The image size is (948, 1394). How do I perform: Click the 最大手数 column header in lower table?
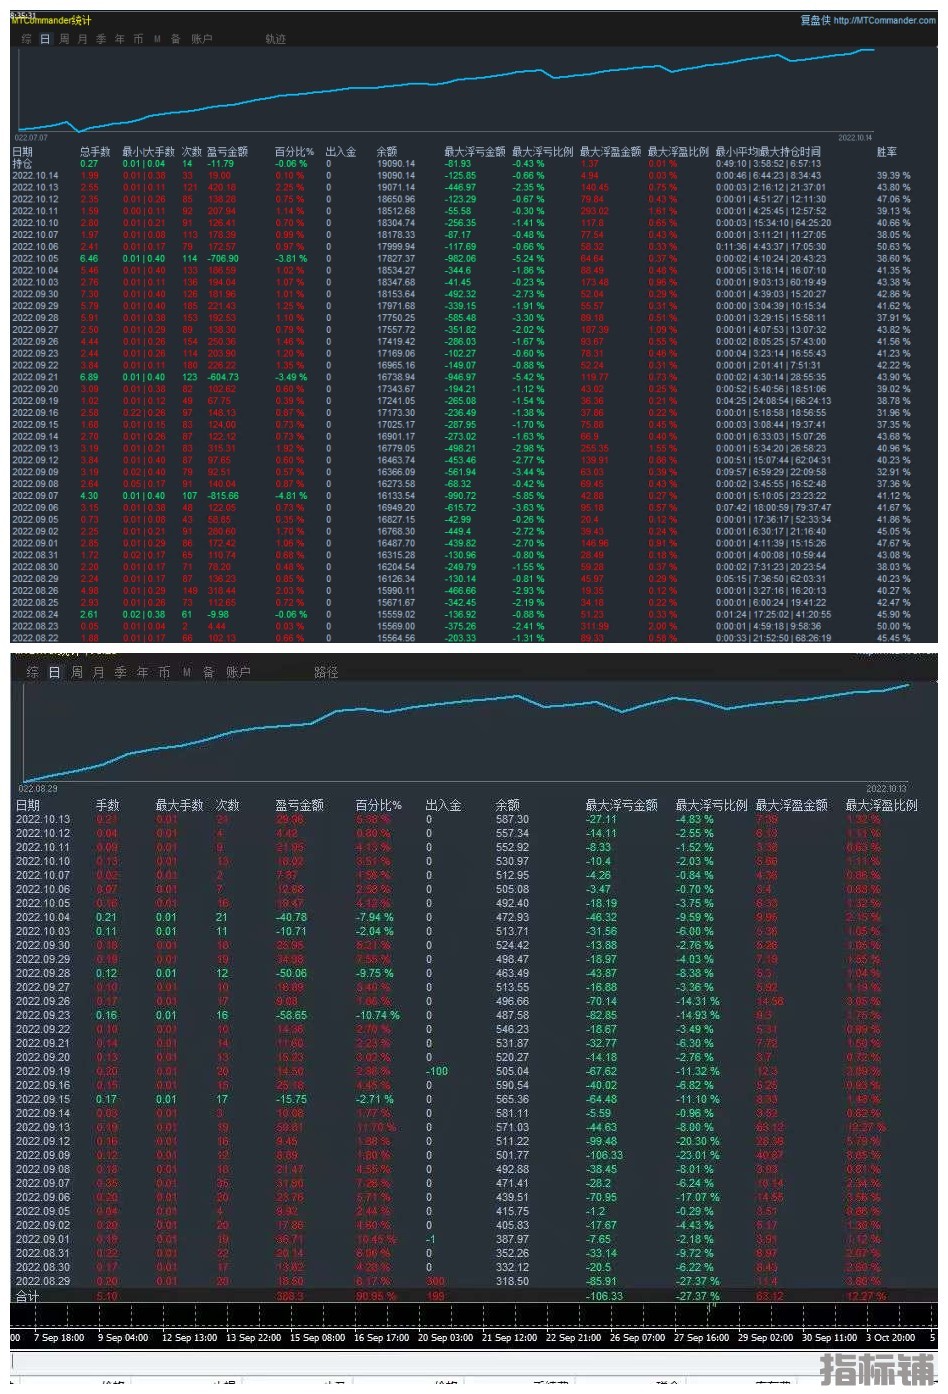tap(180, 805)
